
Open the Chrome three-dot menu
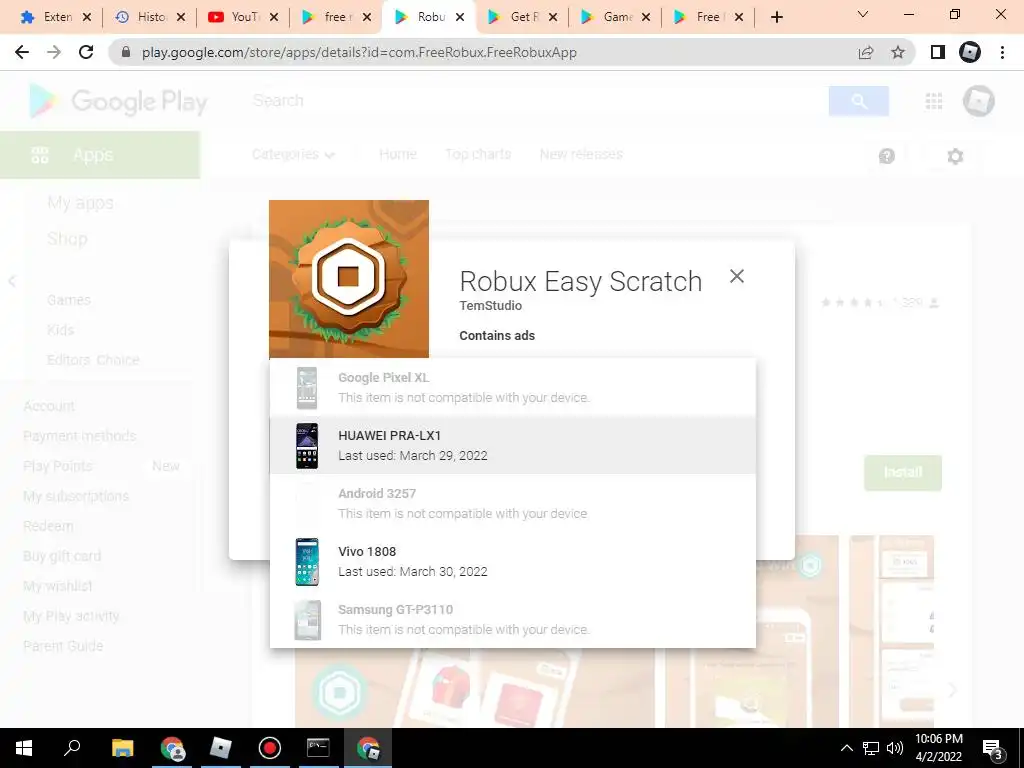point(1002,52)
